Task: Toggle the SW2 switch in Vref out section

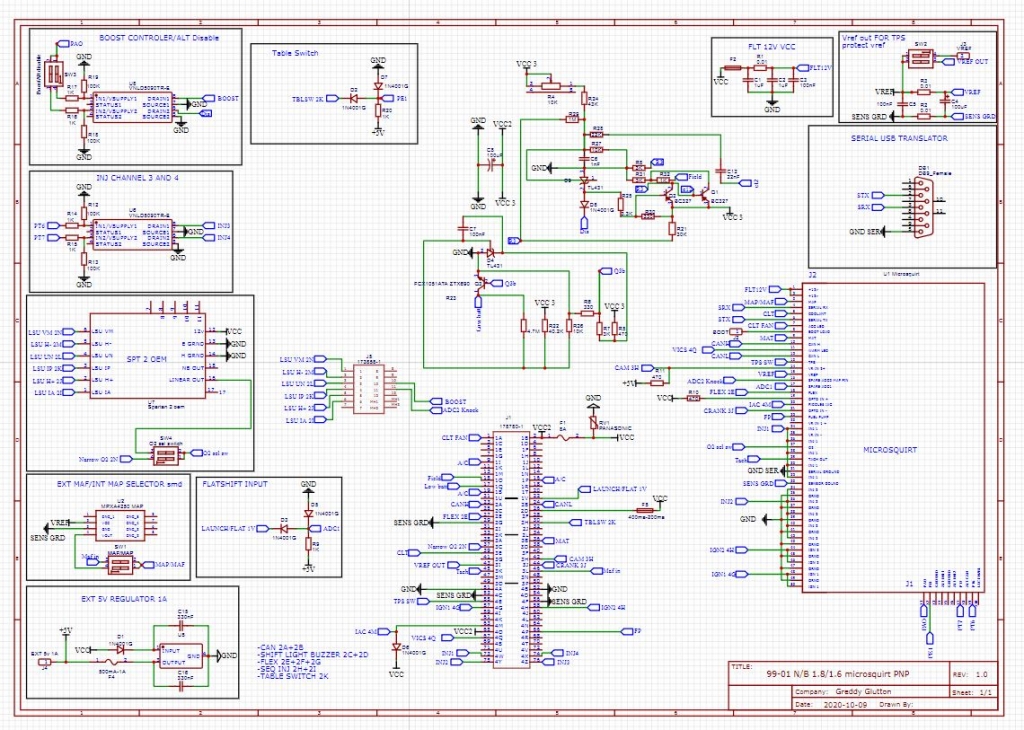Action: tap(920, 58)
